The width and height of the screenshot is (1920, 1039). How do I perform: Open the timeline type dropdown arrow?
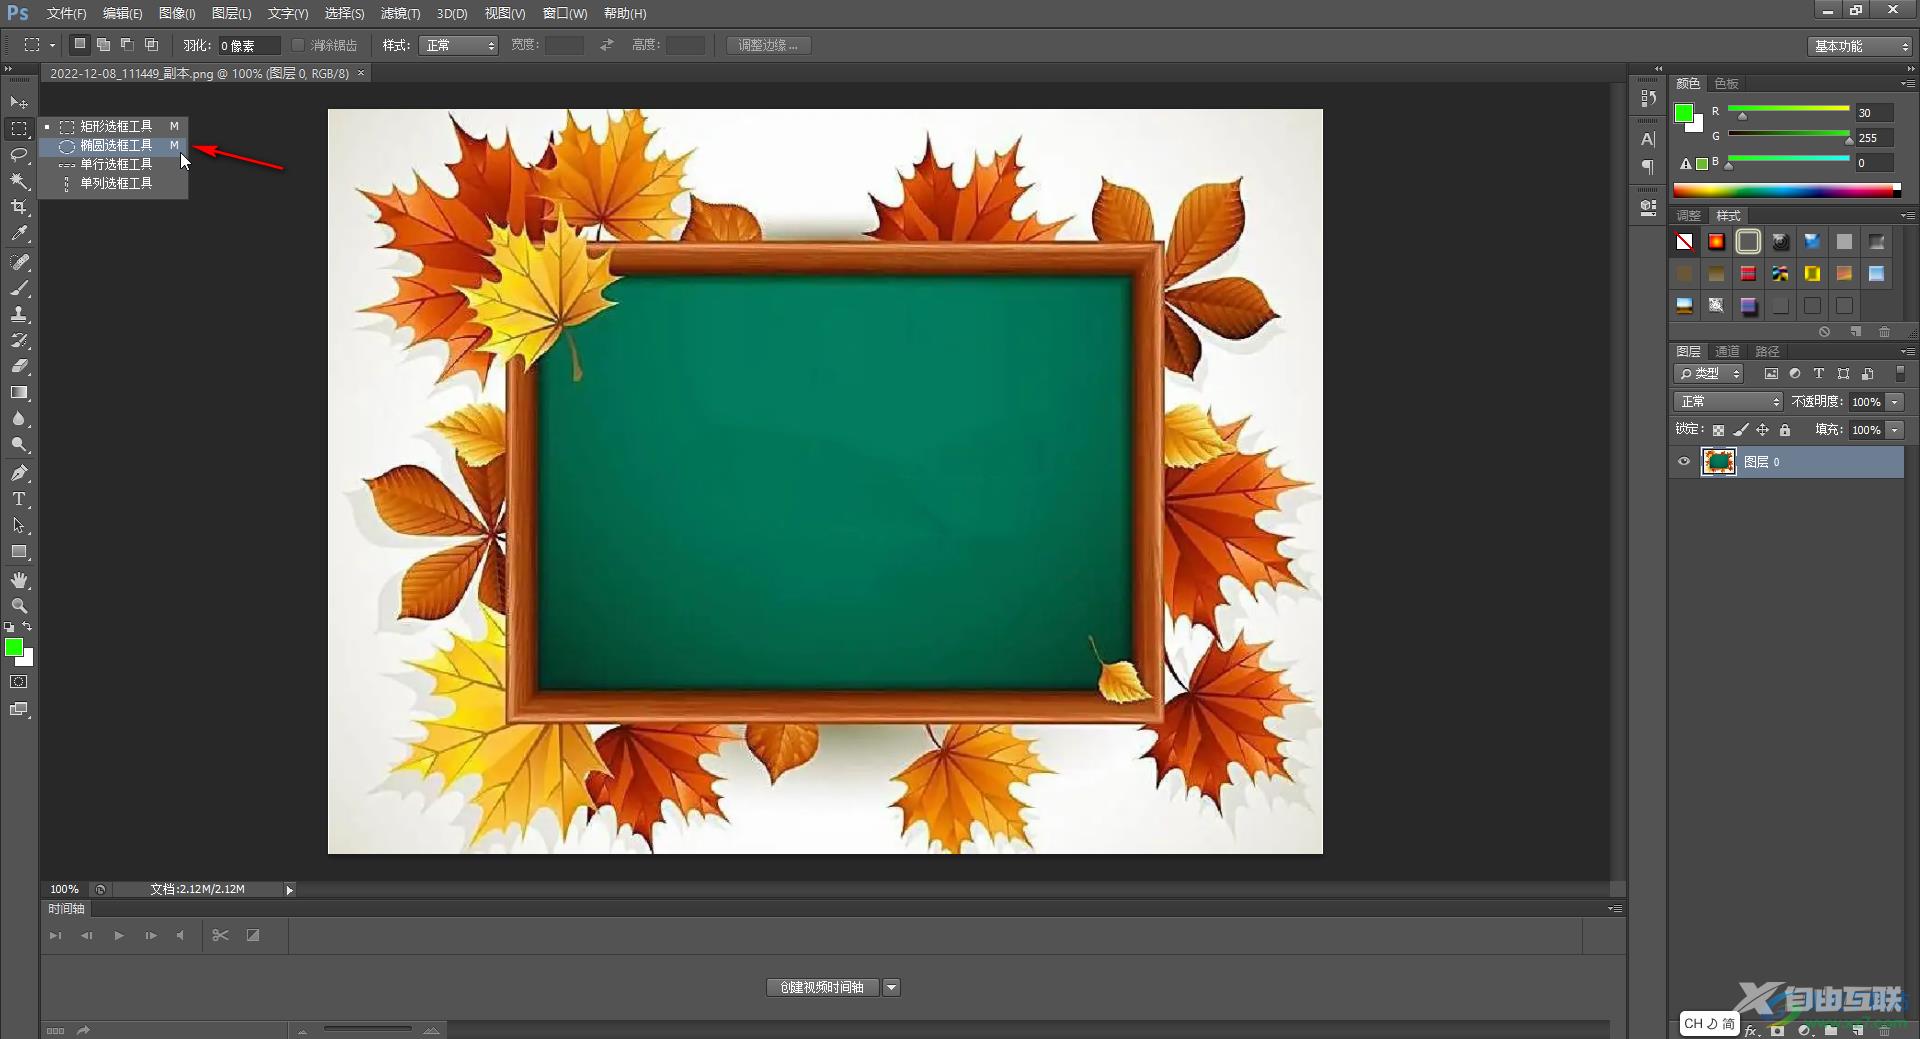891,988
